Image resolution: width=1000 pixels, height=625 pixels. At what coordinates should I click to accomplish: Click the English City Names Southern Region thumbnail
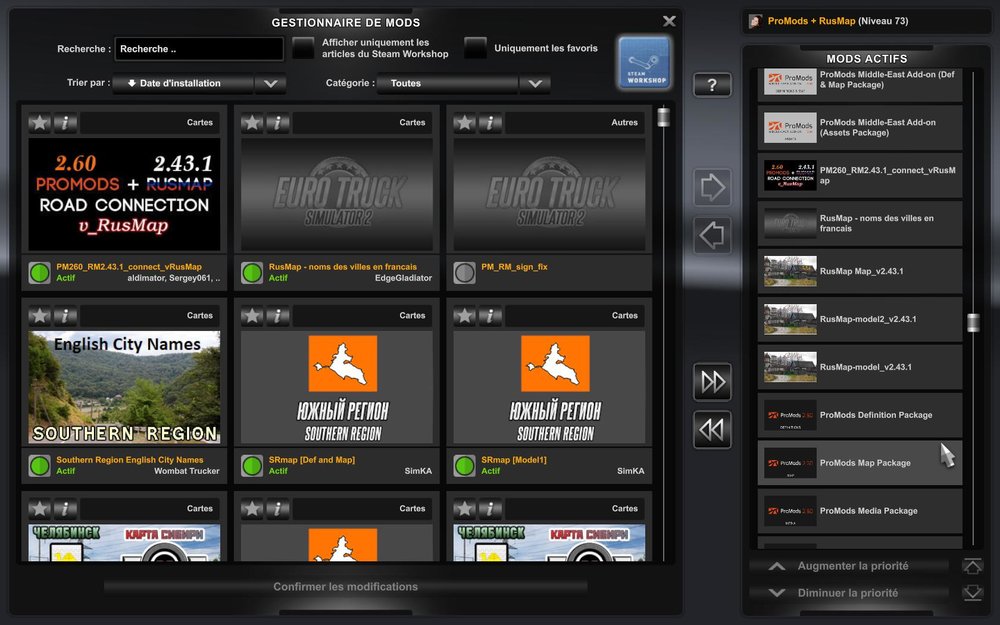124,387
